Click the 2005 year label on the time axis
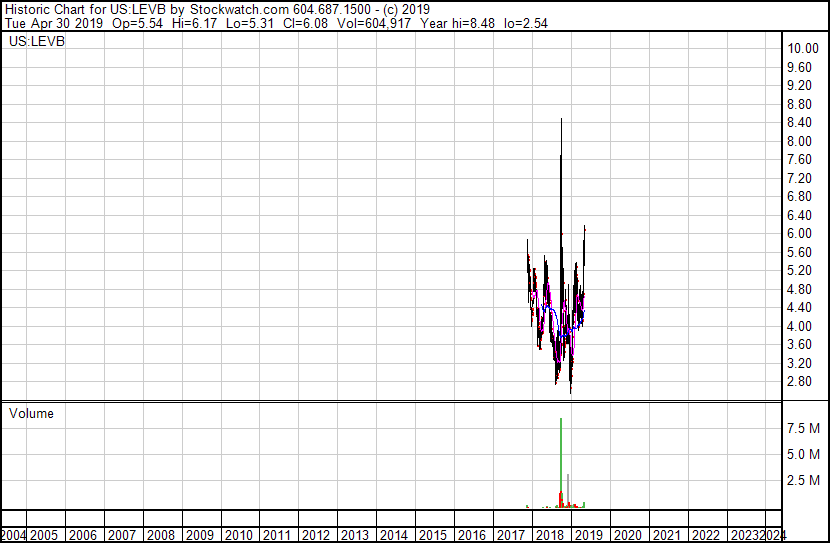Image resolution: width=830 pixels, height=543 pixels. click(45, 535)
